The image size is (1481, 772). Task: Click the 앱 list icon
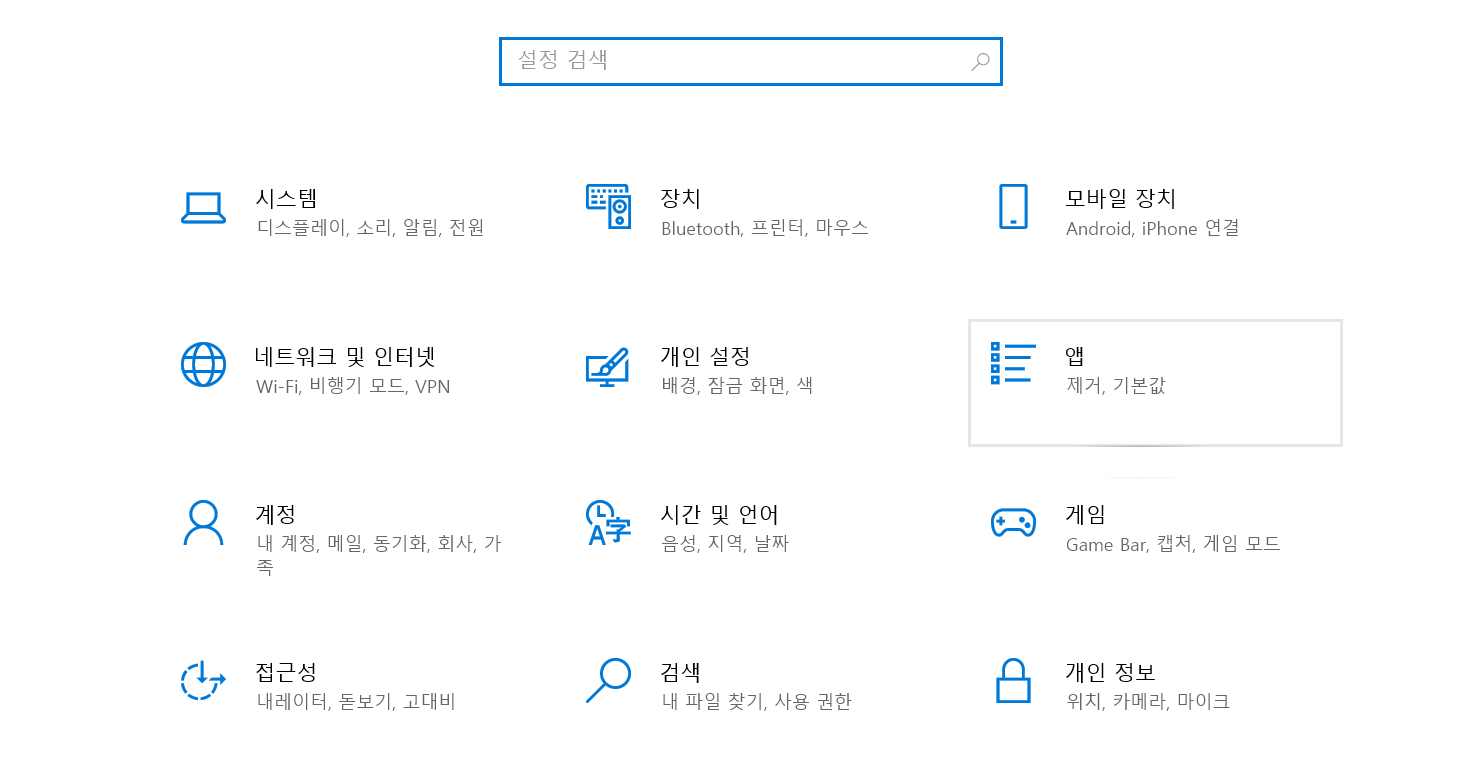coord(1012,363)
